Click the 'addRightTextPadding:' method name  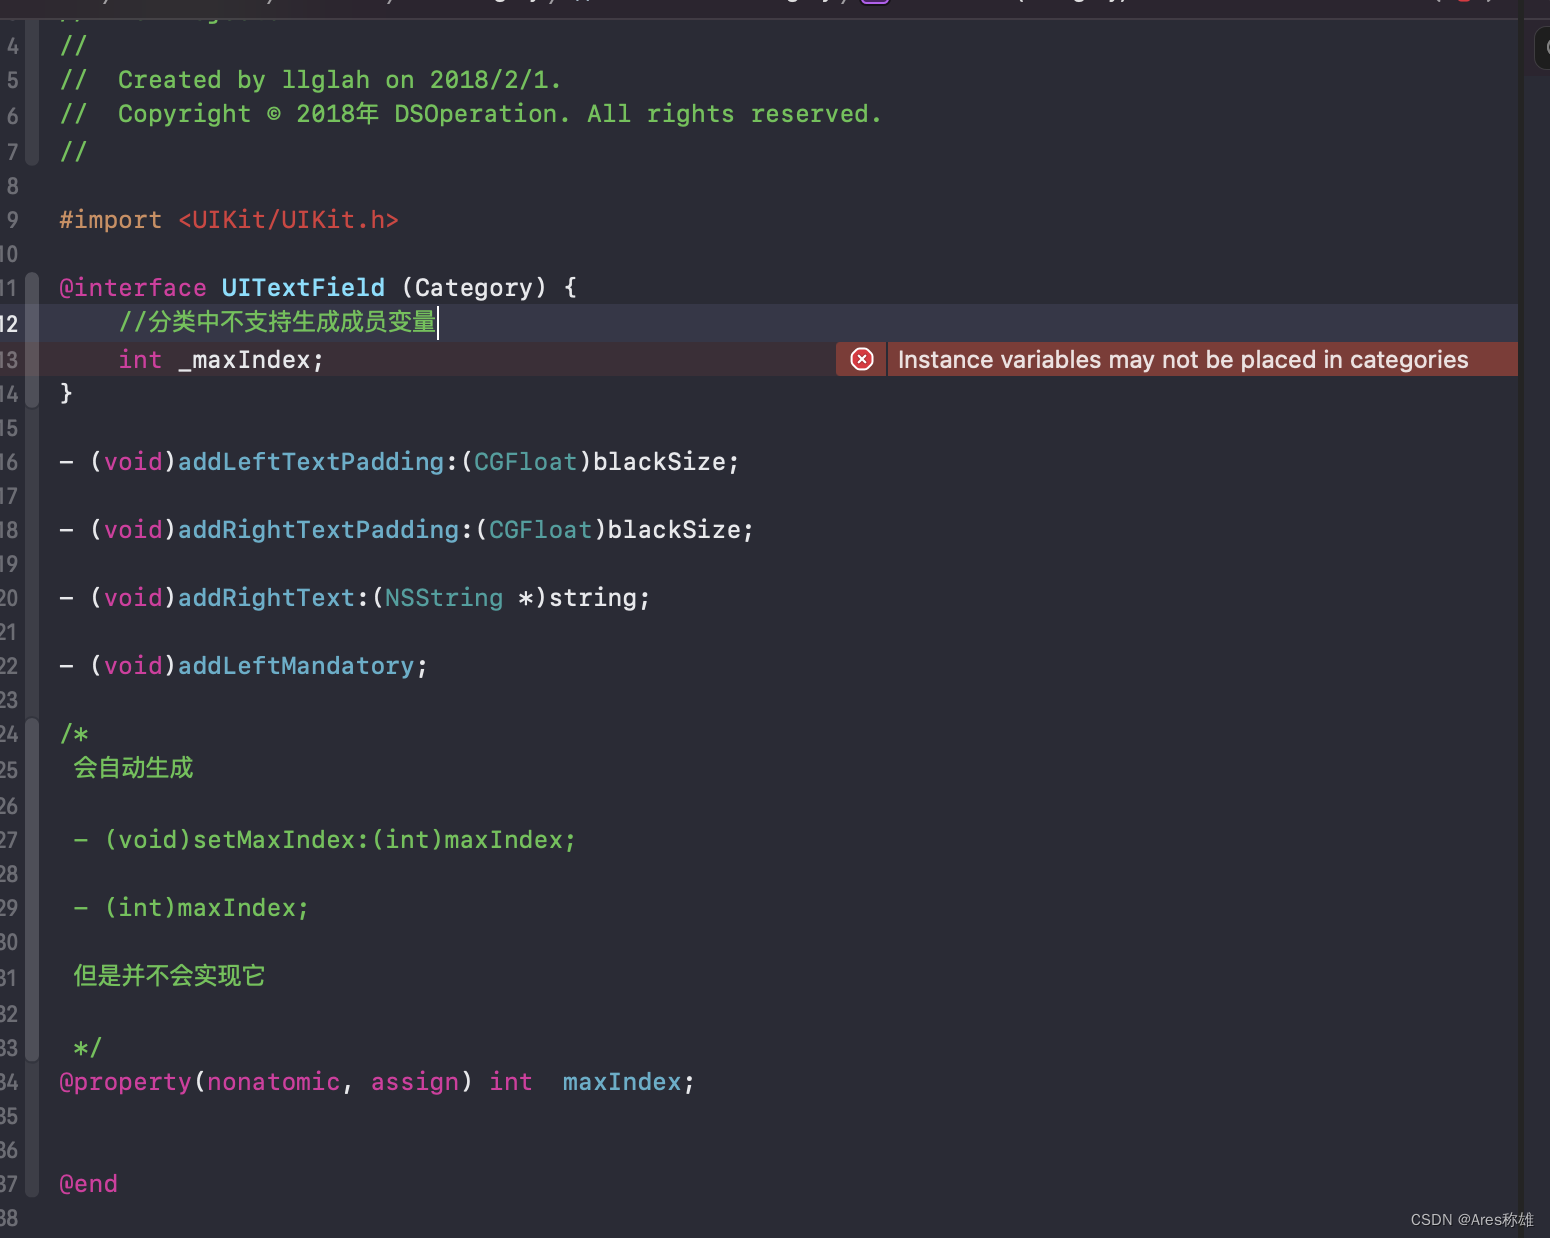[325, 530]
